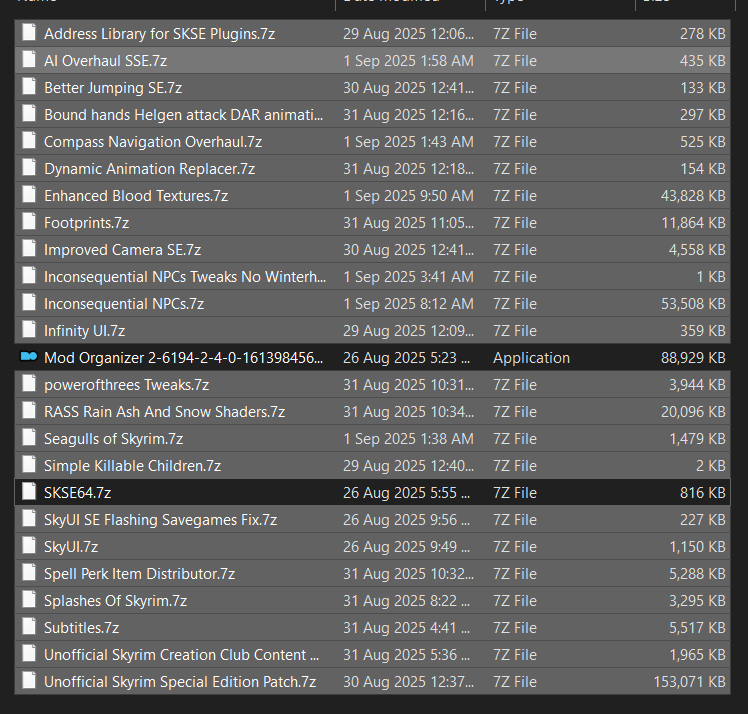The height and width of the screenshot is (714, 748).
Task: Select the name Mod Organizer 2-6194-2-4-0-161398456...
Action: (x=184, y=358)
